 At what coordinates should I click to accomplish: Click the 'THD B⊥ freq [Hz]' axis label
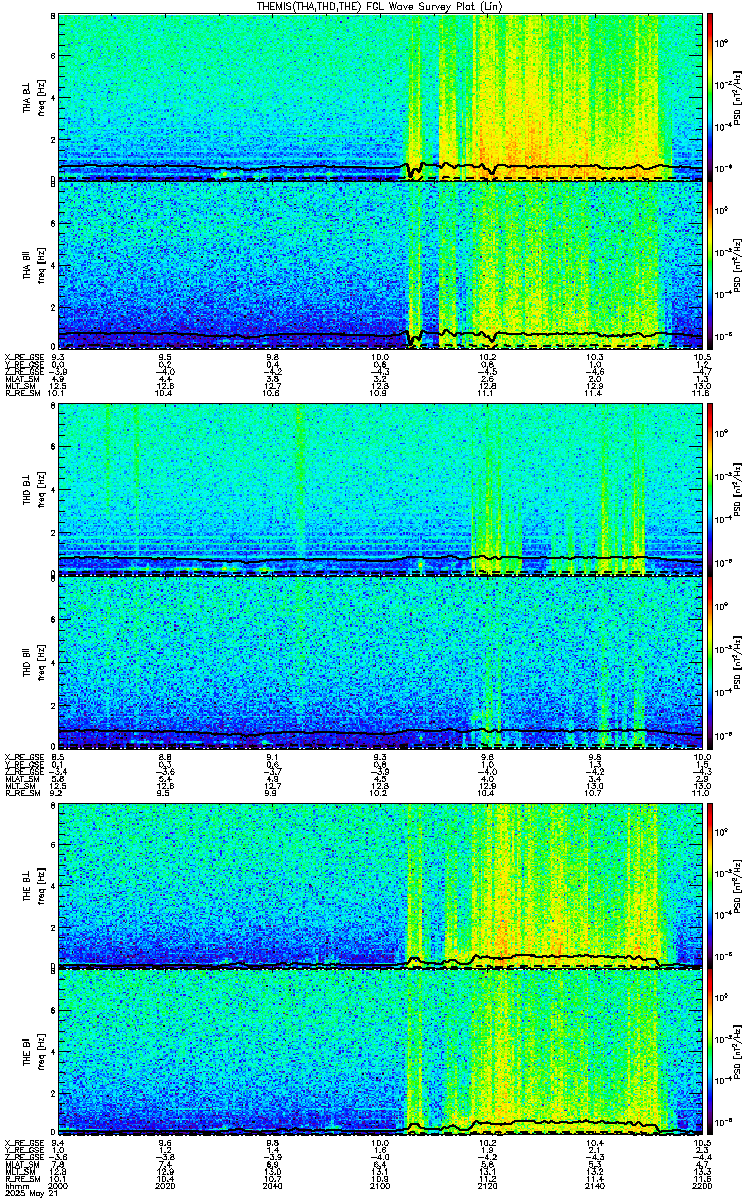(33, 490)
